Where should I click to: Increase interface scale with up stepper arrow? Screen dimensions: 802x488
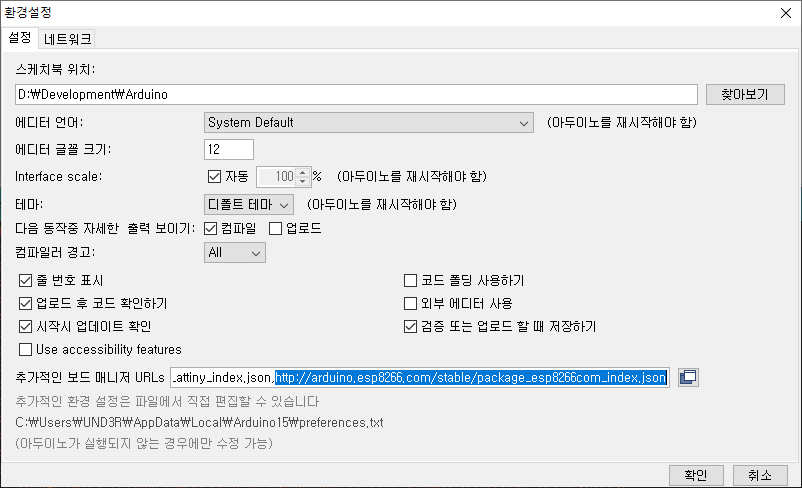(303, 172)
